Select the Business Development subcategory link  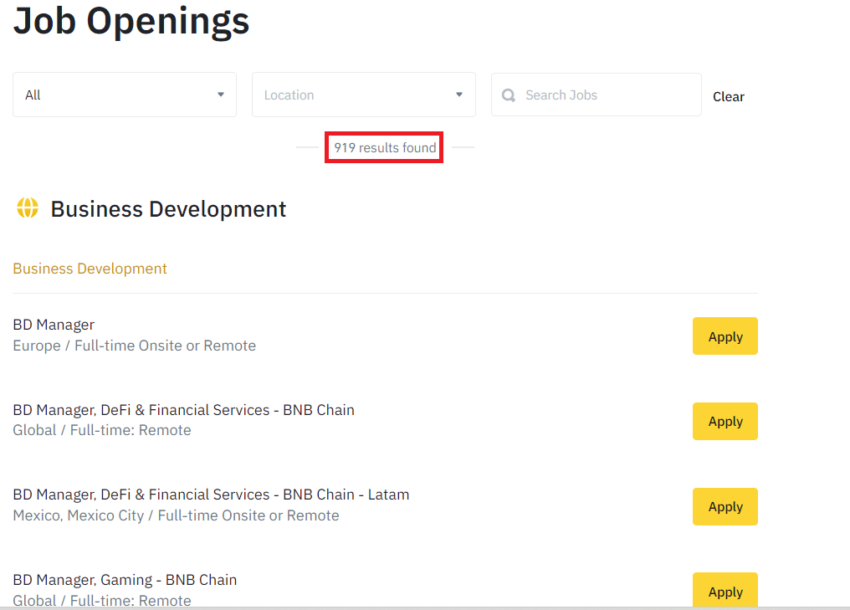tap(90, 268)
